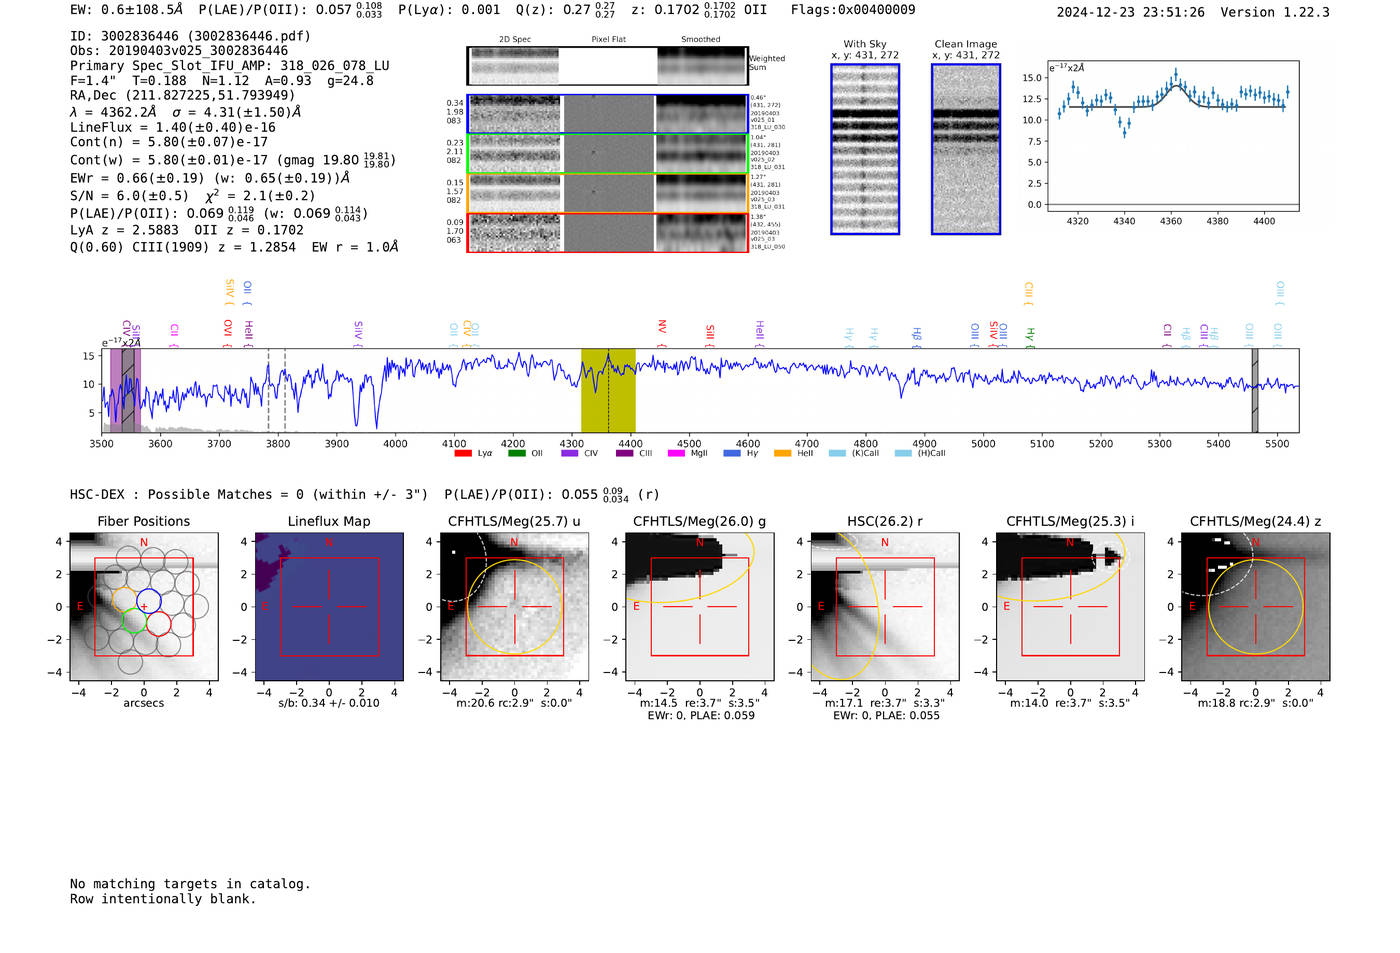Viewport: 1400px width, 953px height.
Task: Click the 'Flags:0x00400009' text
Action: point(853,10)
